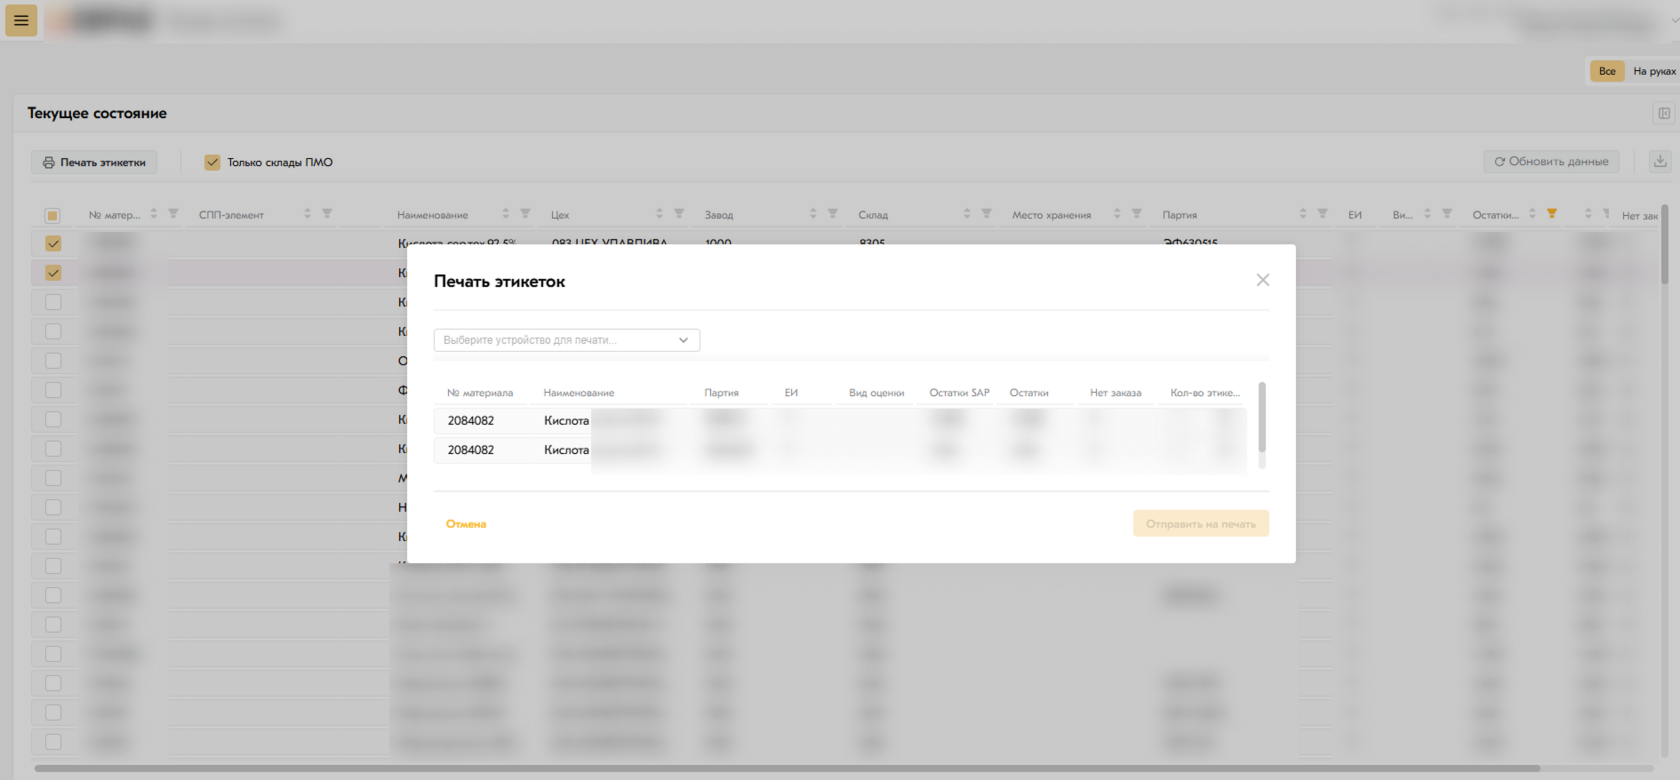Viewport: 1680px width, 780px height.
Task: Click the download export icon
Action: [1660, 161]
